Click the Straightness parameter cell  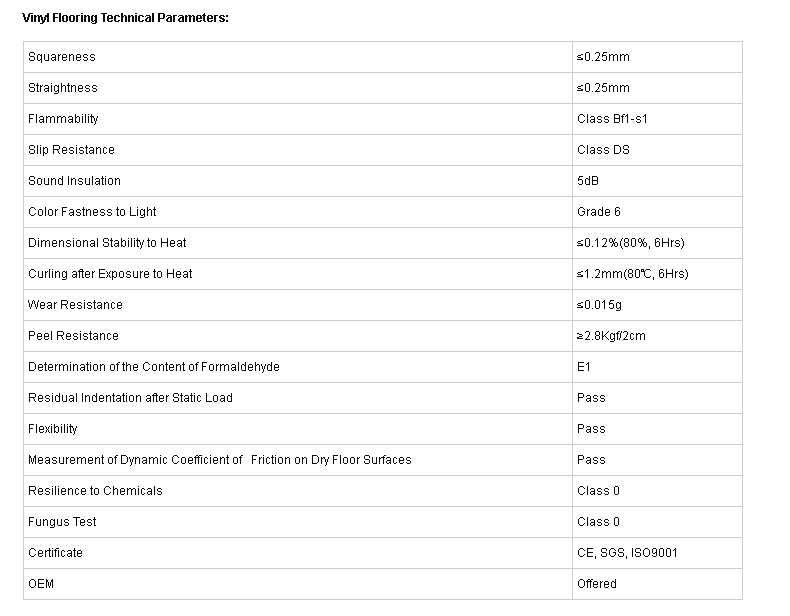(63, 88)
